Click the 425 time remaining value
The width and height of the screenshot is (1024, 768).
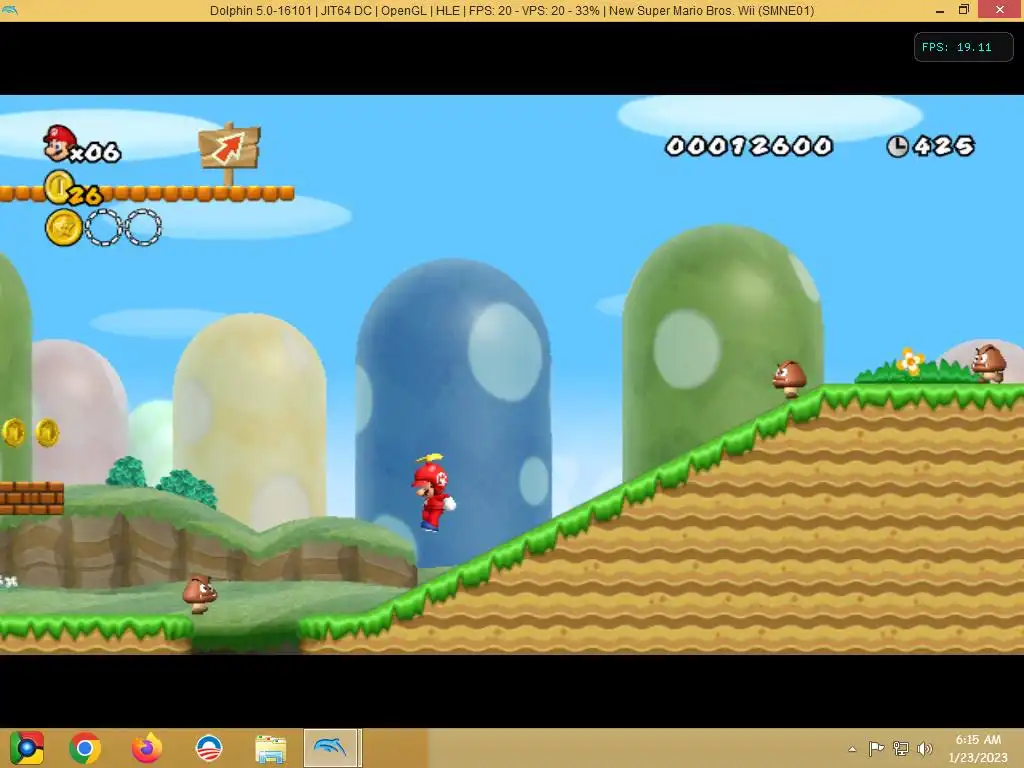tap(944, 146)
